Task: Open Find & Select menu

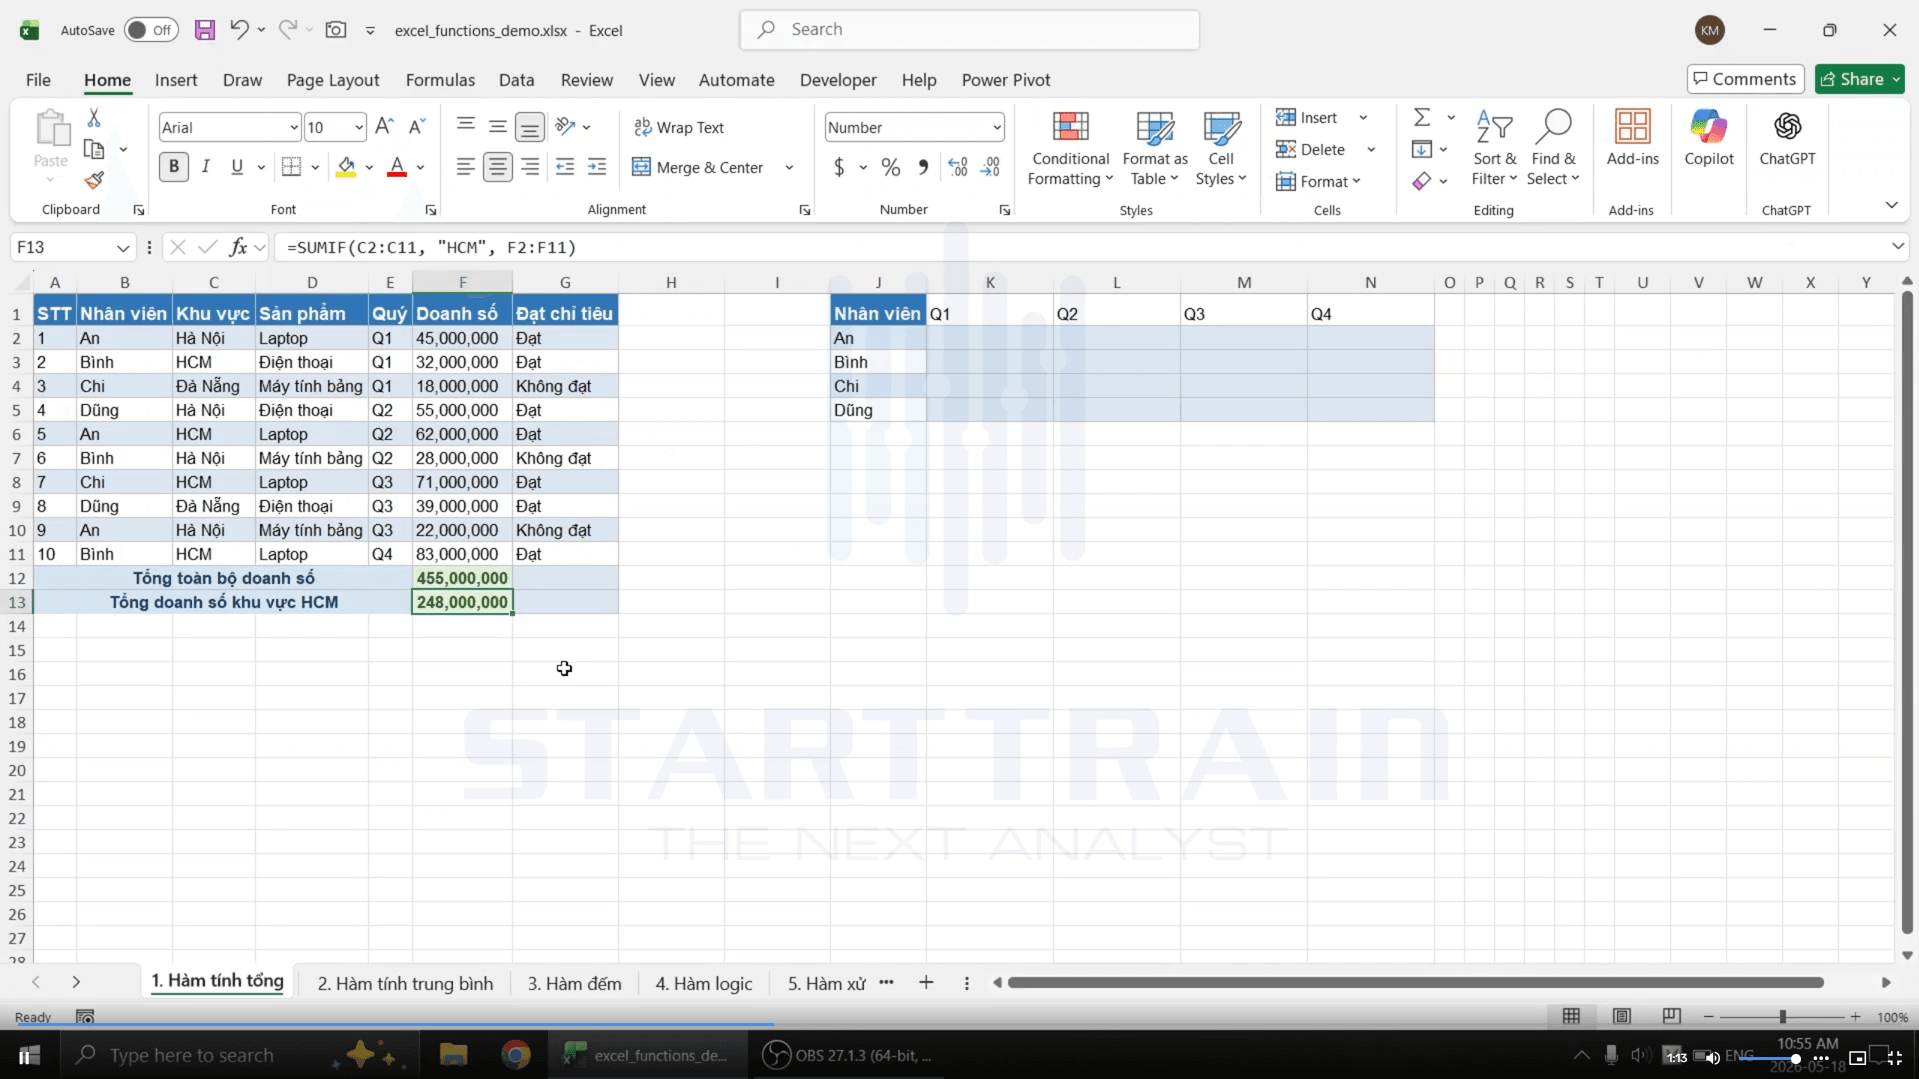Action: coord(1553,148)
